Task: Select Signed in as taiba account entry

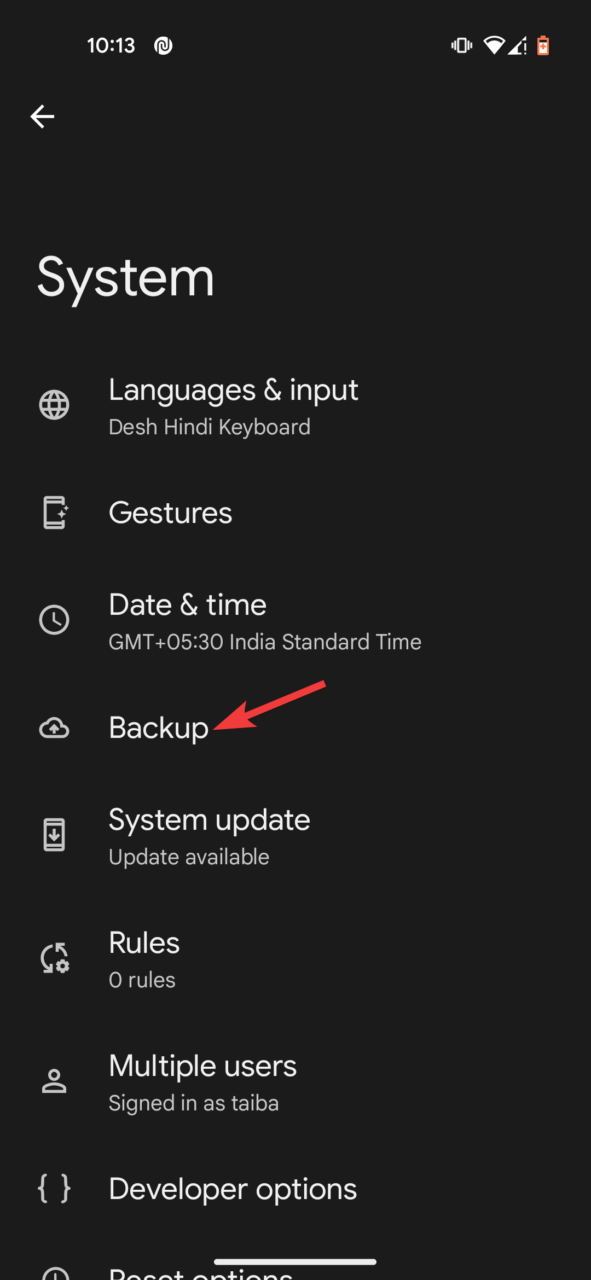Action: coord(203,1080)
